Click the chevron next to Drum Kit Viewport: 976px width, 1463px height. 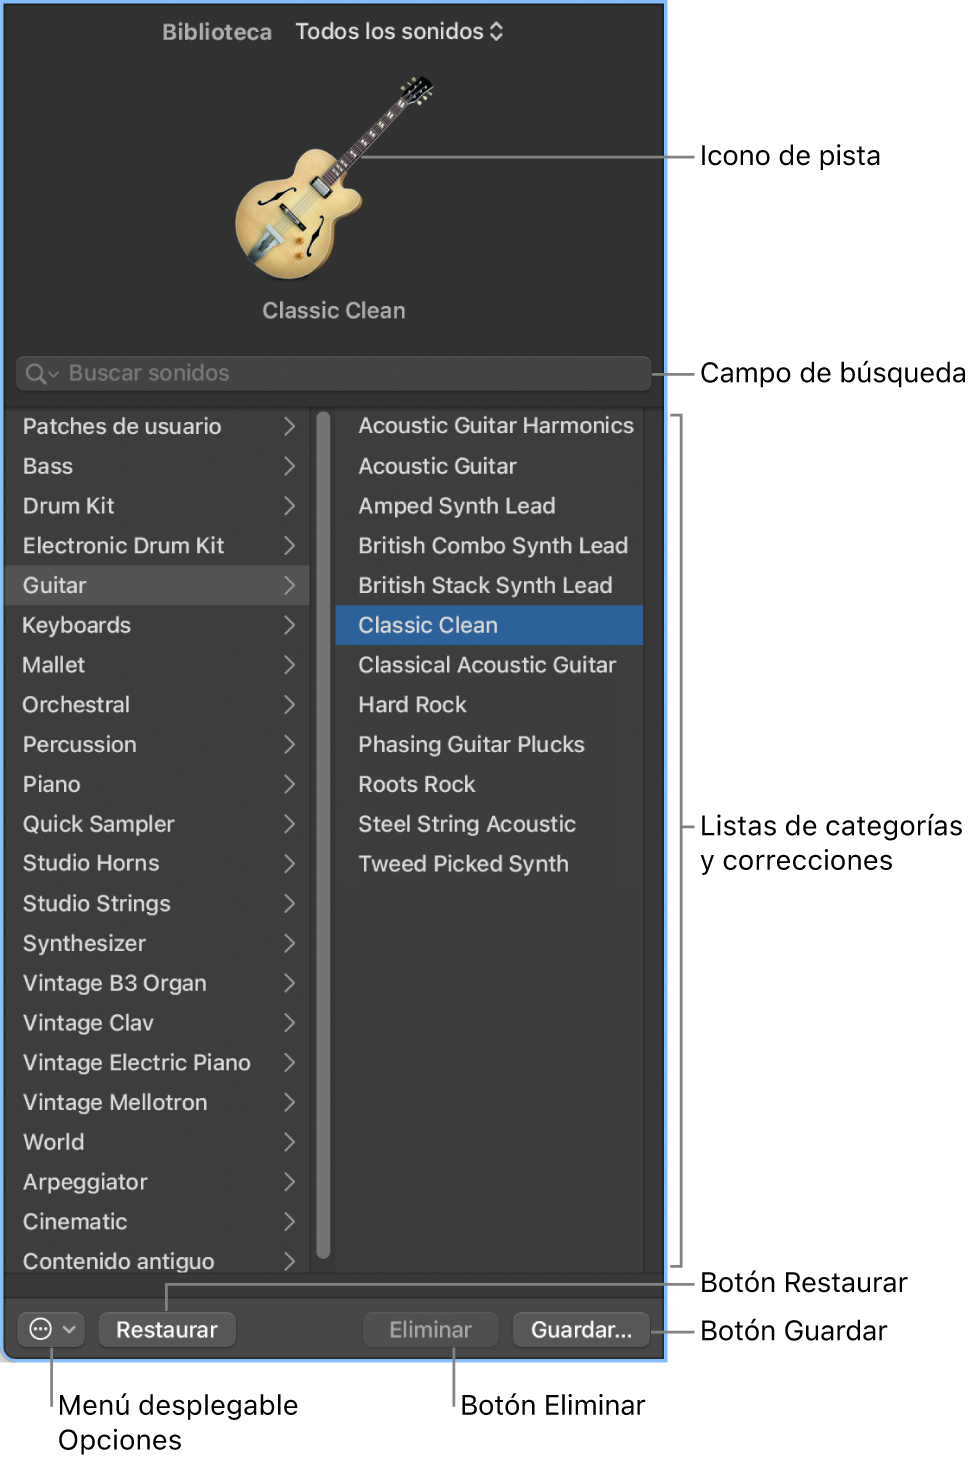coord(289,506)
